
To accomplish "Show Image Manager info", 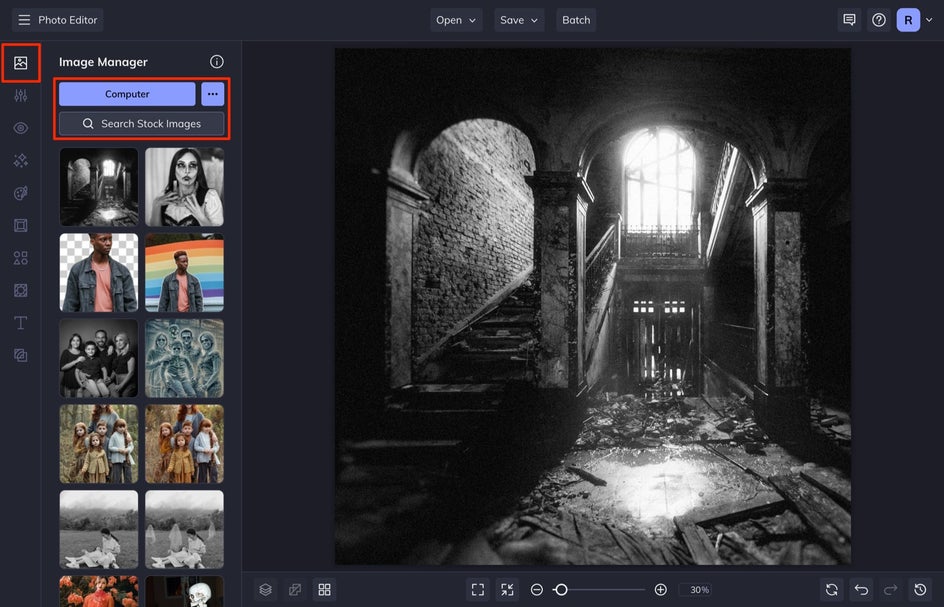I will 217,61.
